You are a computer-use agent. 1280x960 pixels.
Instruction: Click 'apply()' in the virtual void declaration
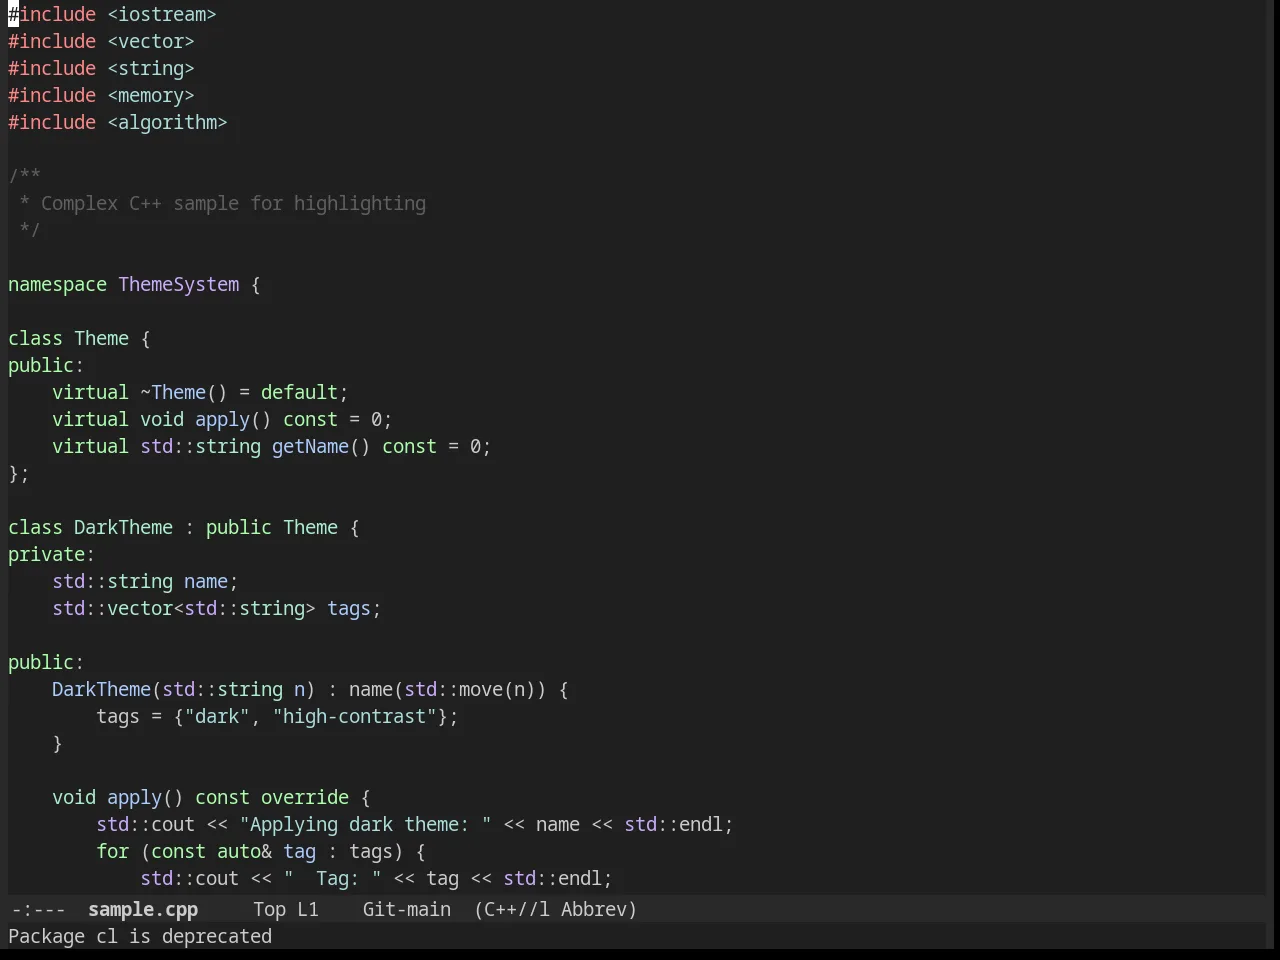point(233,419)
